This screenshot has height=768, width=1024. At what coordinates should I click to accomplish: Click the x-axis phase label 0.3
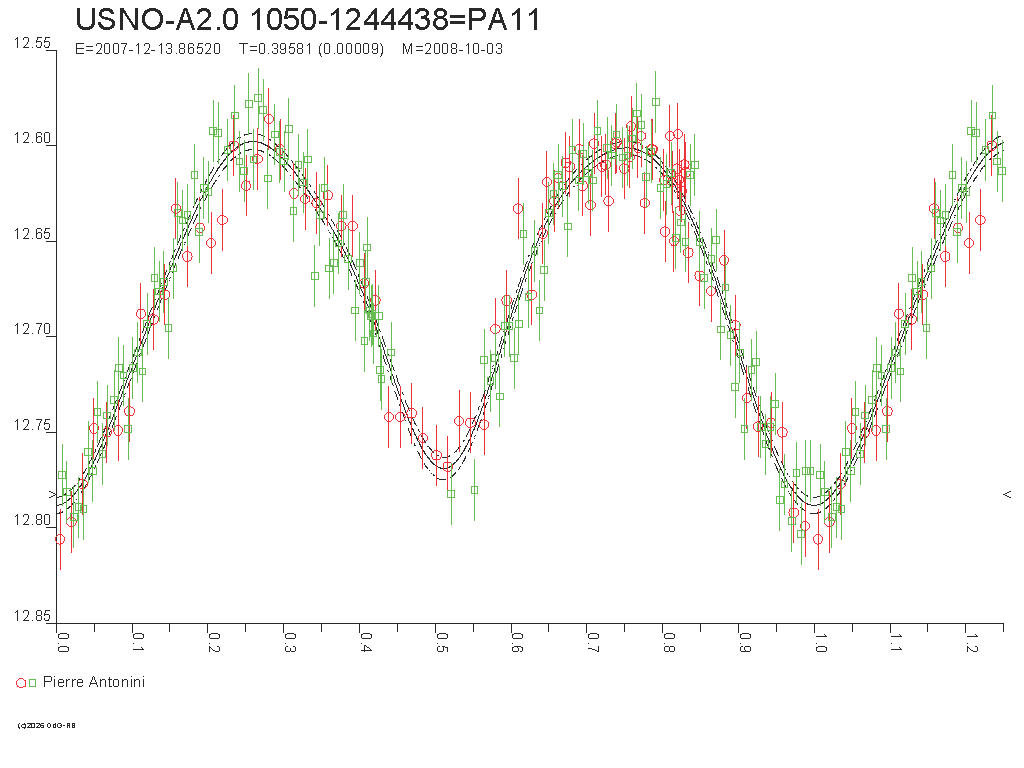[289, 643]
